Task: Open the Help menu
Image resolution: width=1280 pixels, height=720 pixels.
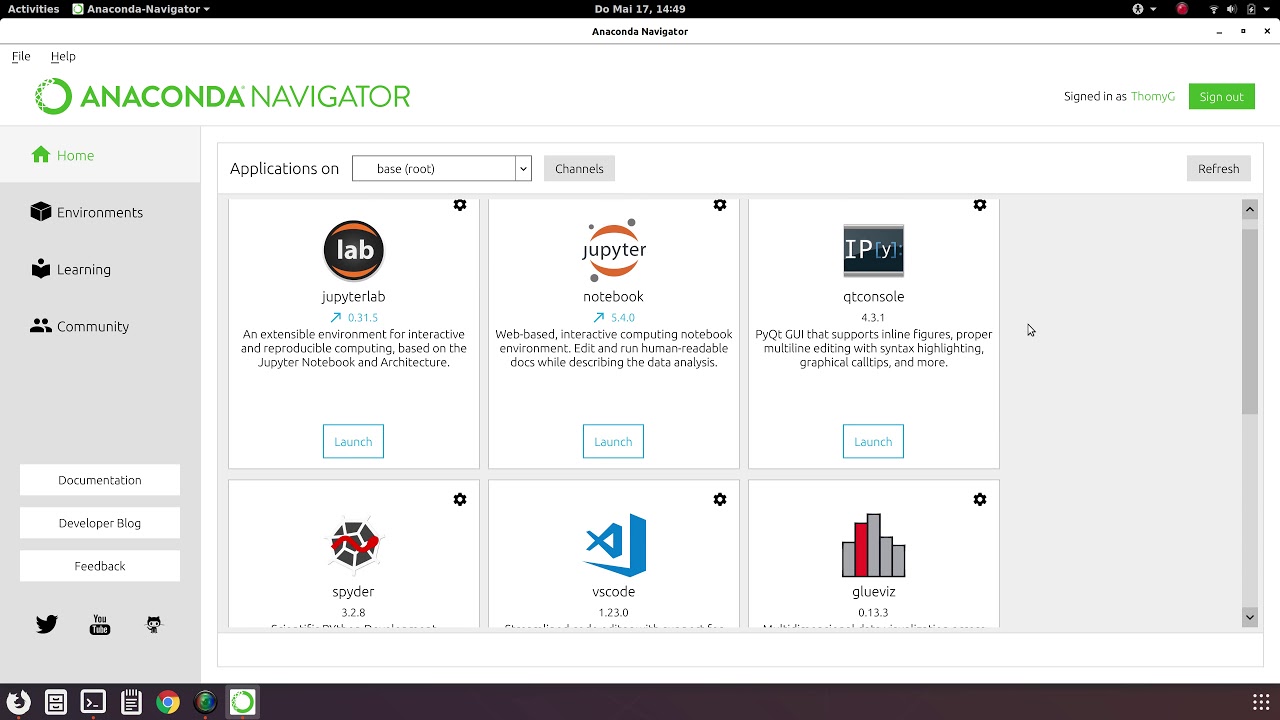Action: (x=63, y=56)
